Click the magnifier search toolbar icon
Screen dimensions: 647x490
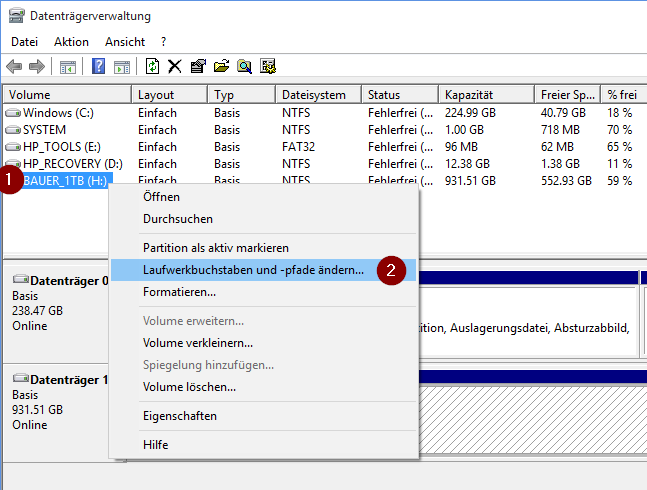click(x=244, y=66)
